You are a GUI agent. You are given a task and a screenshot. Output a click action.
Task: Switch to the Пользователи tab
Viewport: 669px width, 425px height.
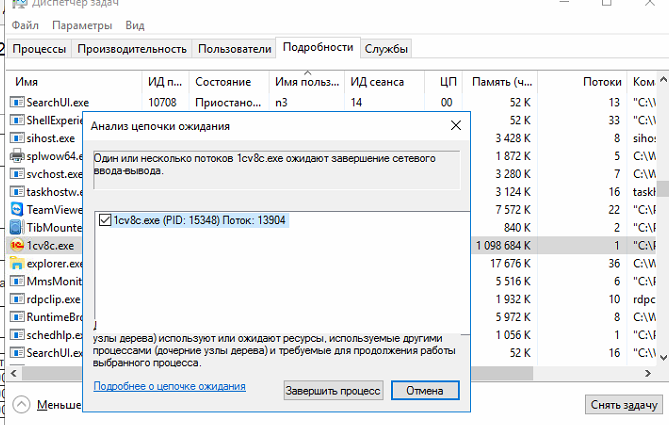[235, 49]
